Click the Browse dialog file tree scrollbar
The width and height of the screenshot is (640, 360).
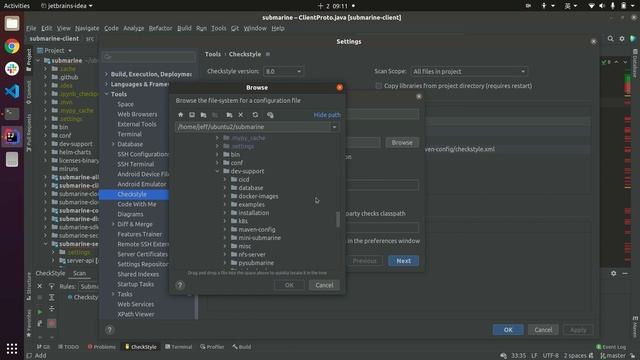[338, 219]
